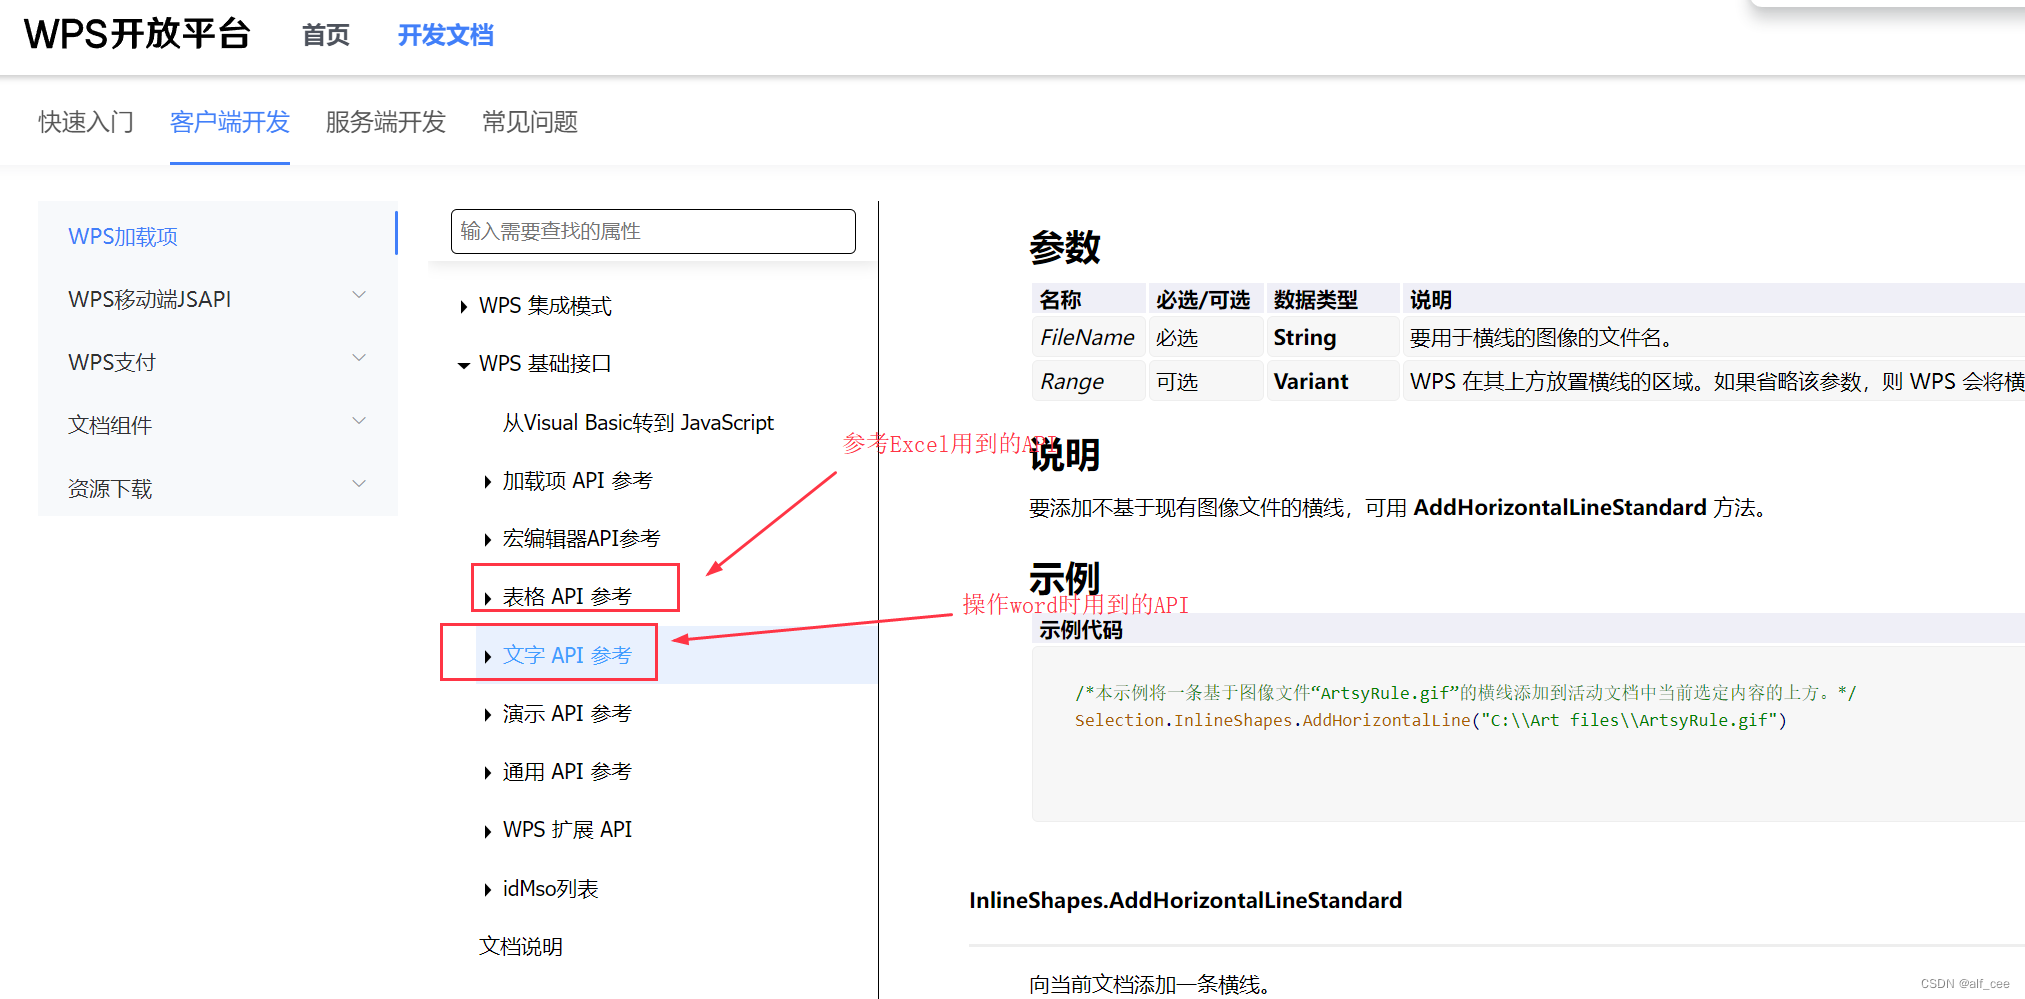Open the 文档说明 tree item

(520, 946)
